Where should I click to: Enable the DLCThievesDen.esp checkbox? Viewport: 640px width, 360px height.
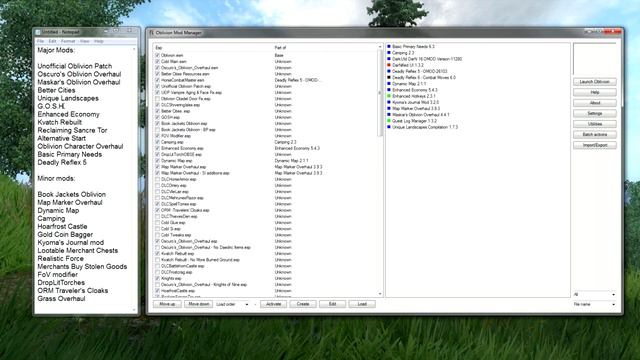(x=157, y=216)
